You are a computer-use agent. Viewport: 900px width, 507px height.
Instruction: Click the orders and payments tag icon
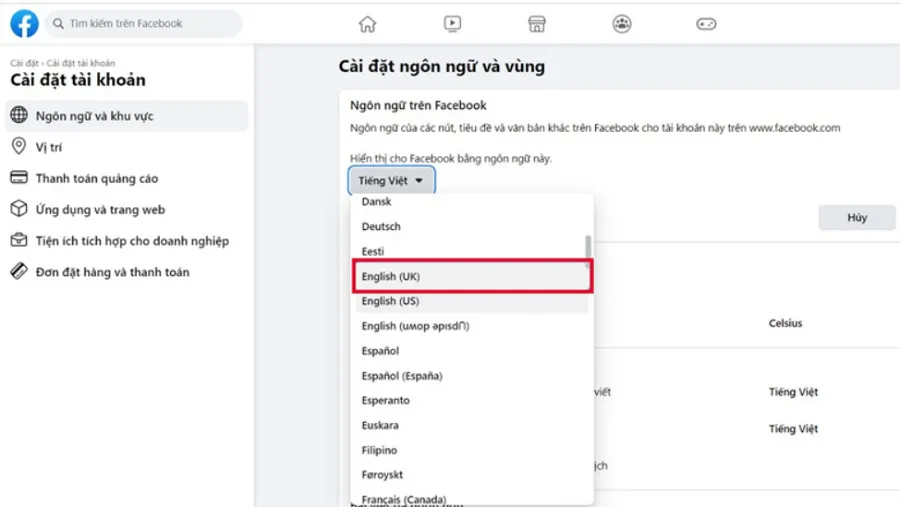(19, 271)
